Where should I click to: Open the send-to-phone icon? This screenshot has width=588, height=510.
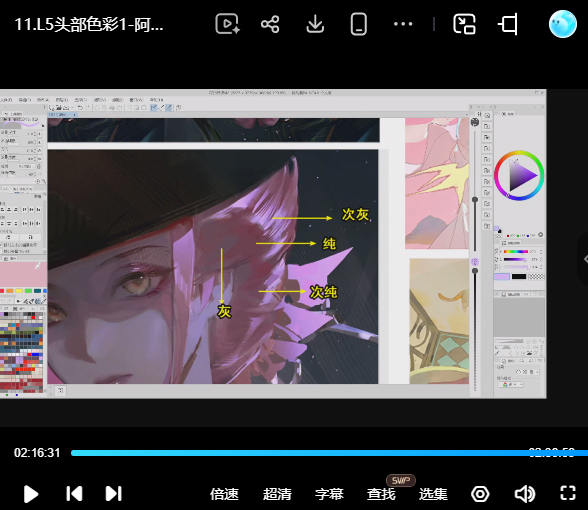[358, 24]
